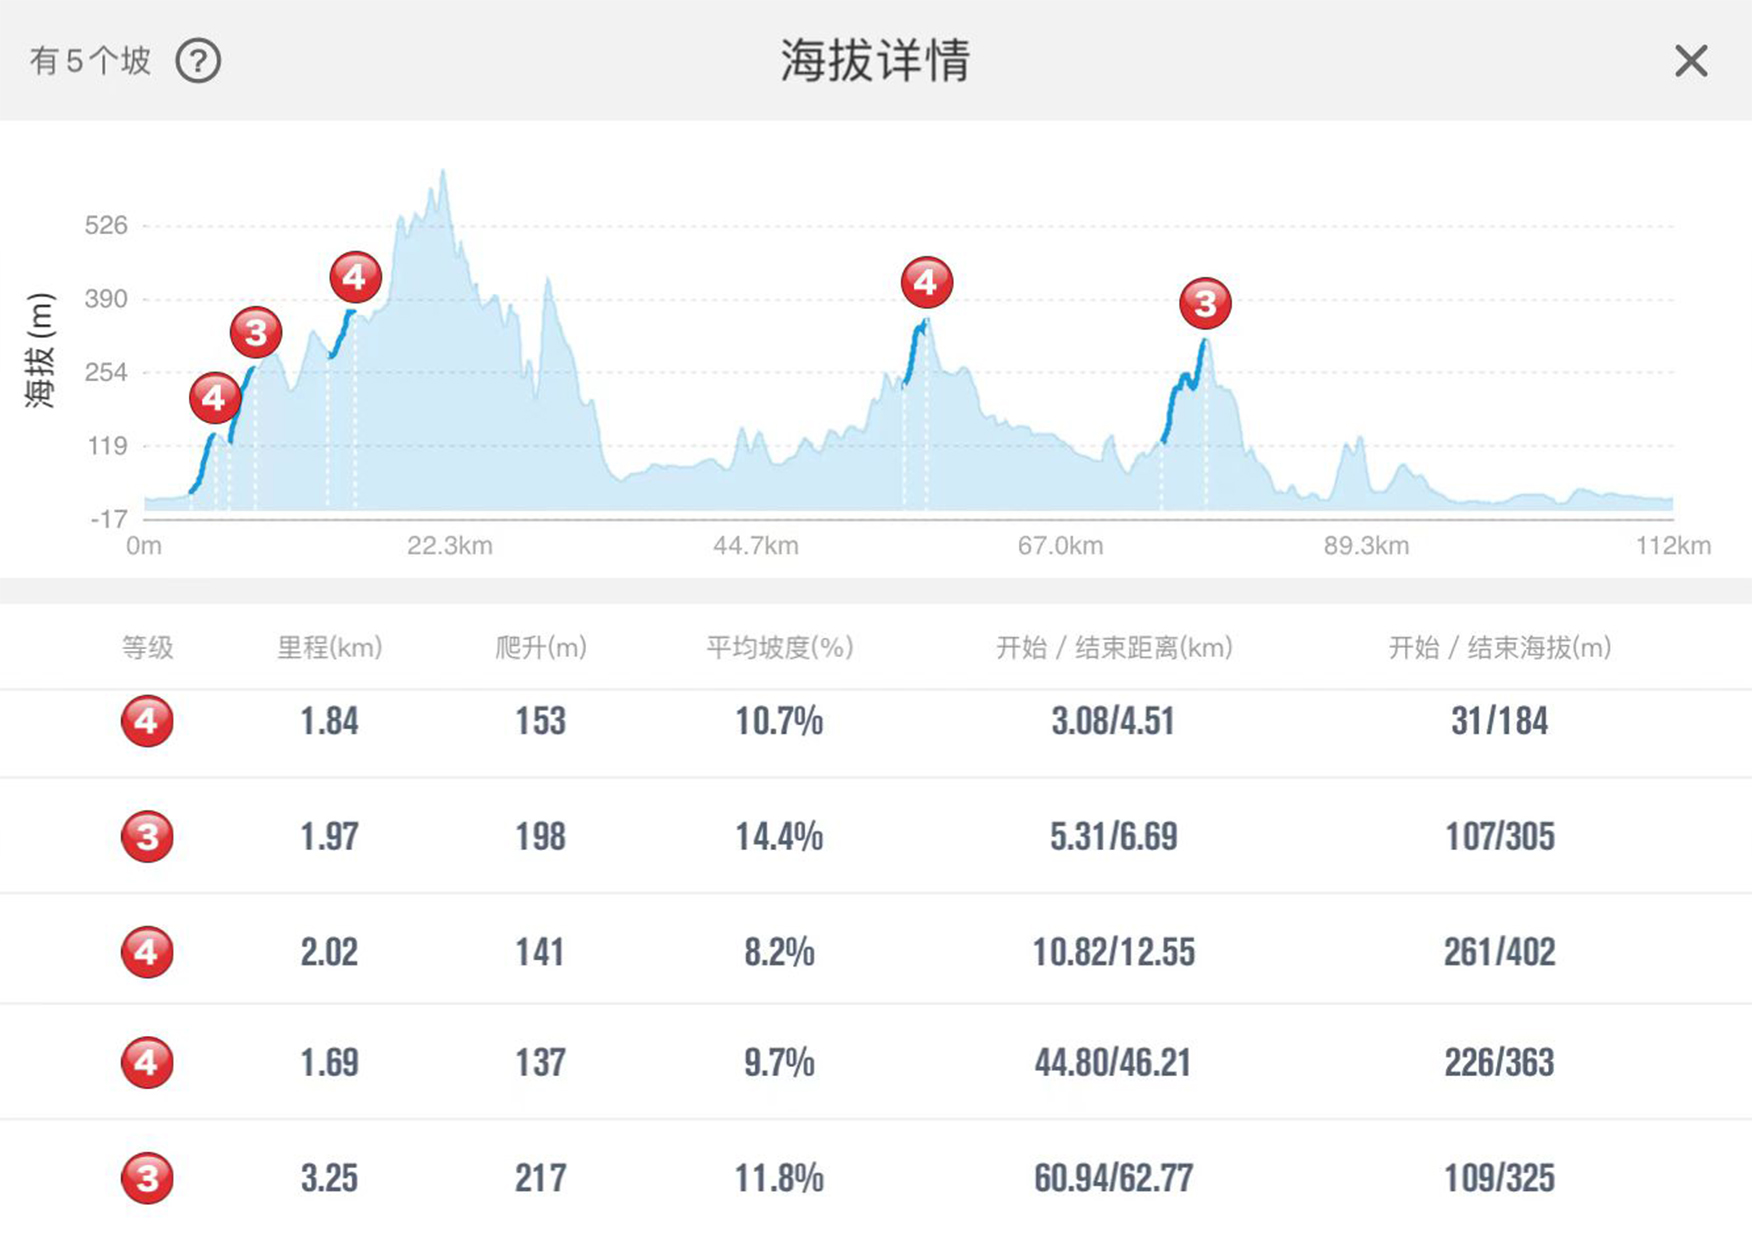Click the '海拔 (m)' vertical axis title

click(x=39, y=350)
